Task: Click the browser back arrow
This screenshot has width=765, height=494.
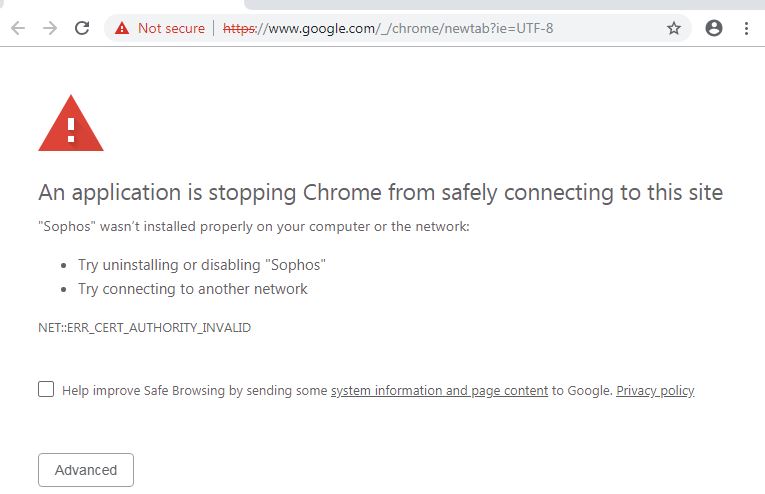Action: click(x=17, y=28)
